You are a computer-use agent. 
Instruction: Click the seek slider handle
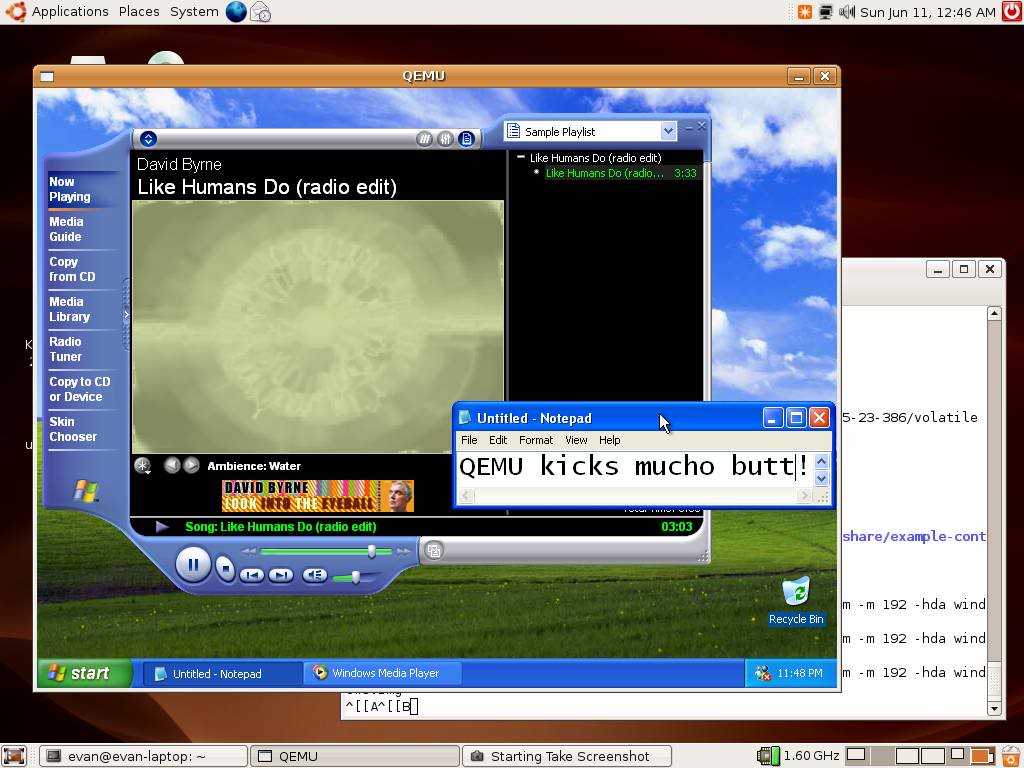[x=372, y=551]
